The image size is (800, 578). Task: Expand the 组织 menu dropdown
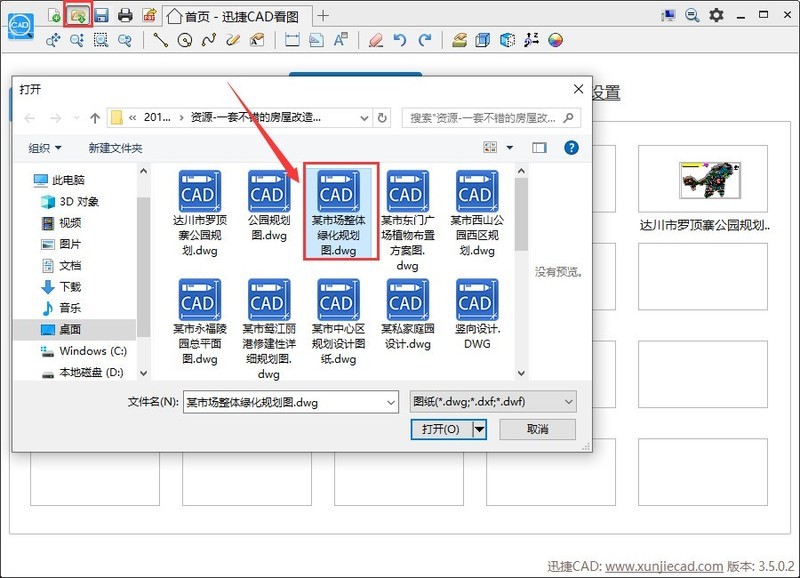pyautogui.click(x=45, y=148)
